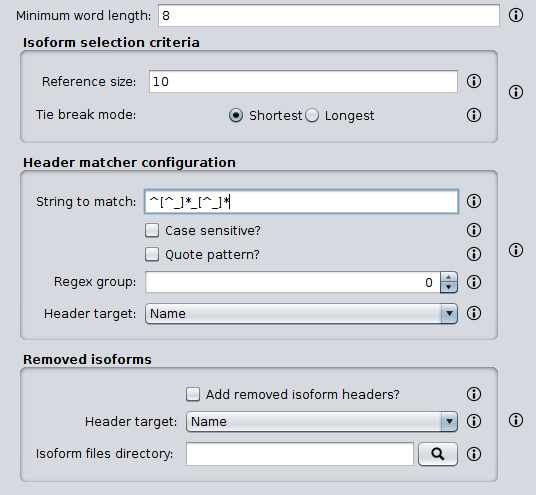Click info icon next to Minimum word length
This screenshot has width=536, height=495.
click(515, 15)
